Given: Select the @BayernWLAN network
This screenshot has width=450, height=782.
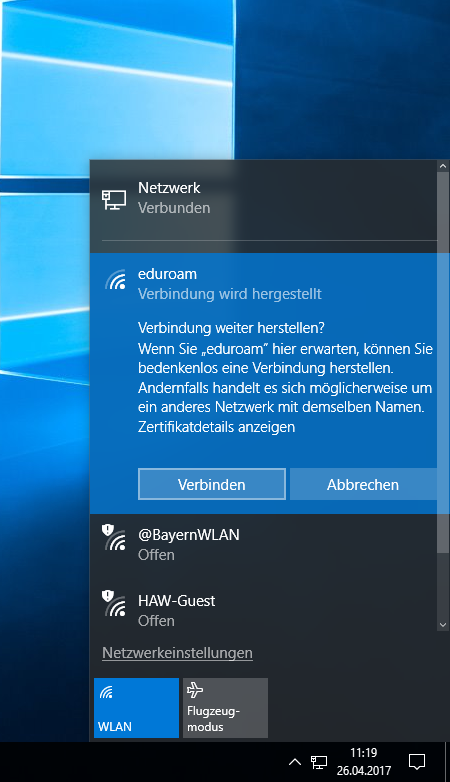Looking at the screenshot, I should (x=263, y=545).
